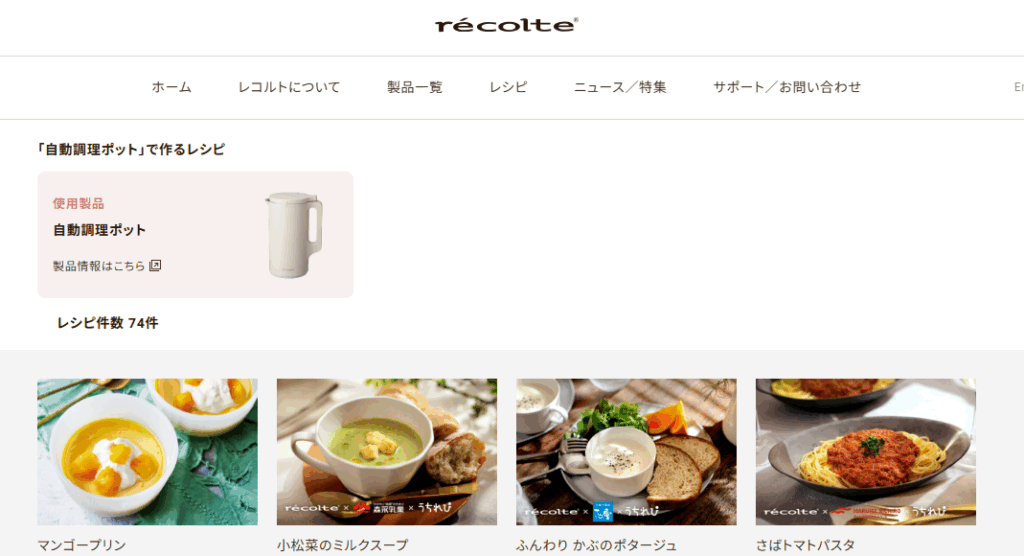Open the レコルトについて menu item

[289, 87]
